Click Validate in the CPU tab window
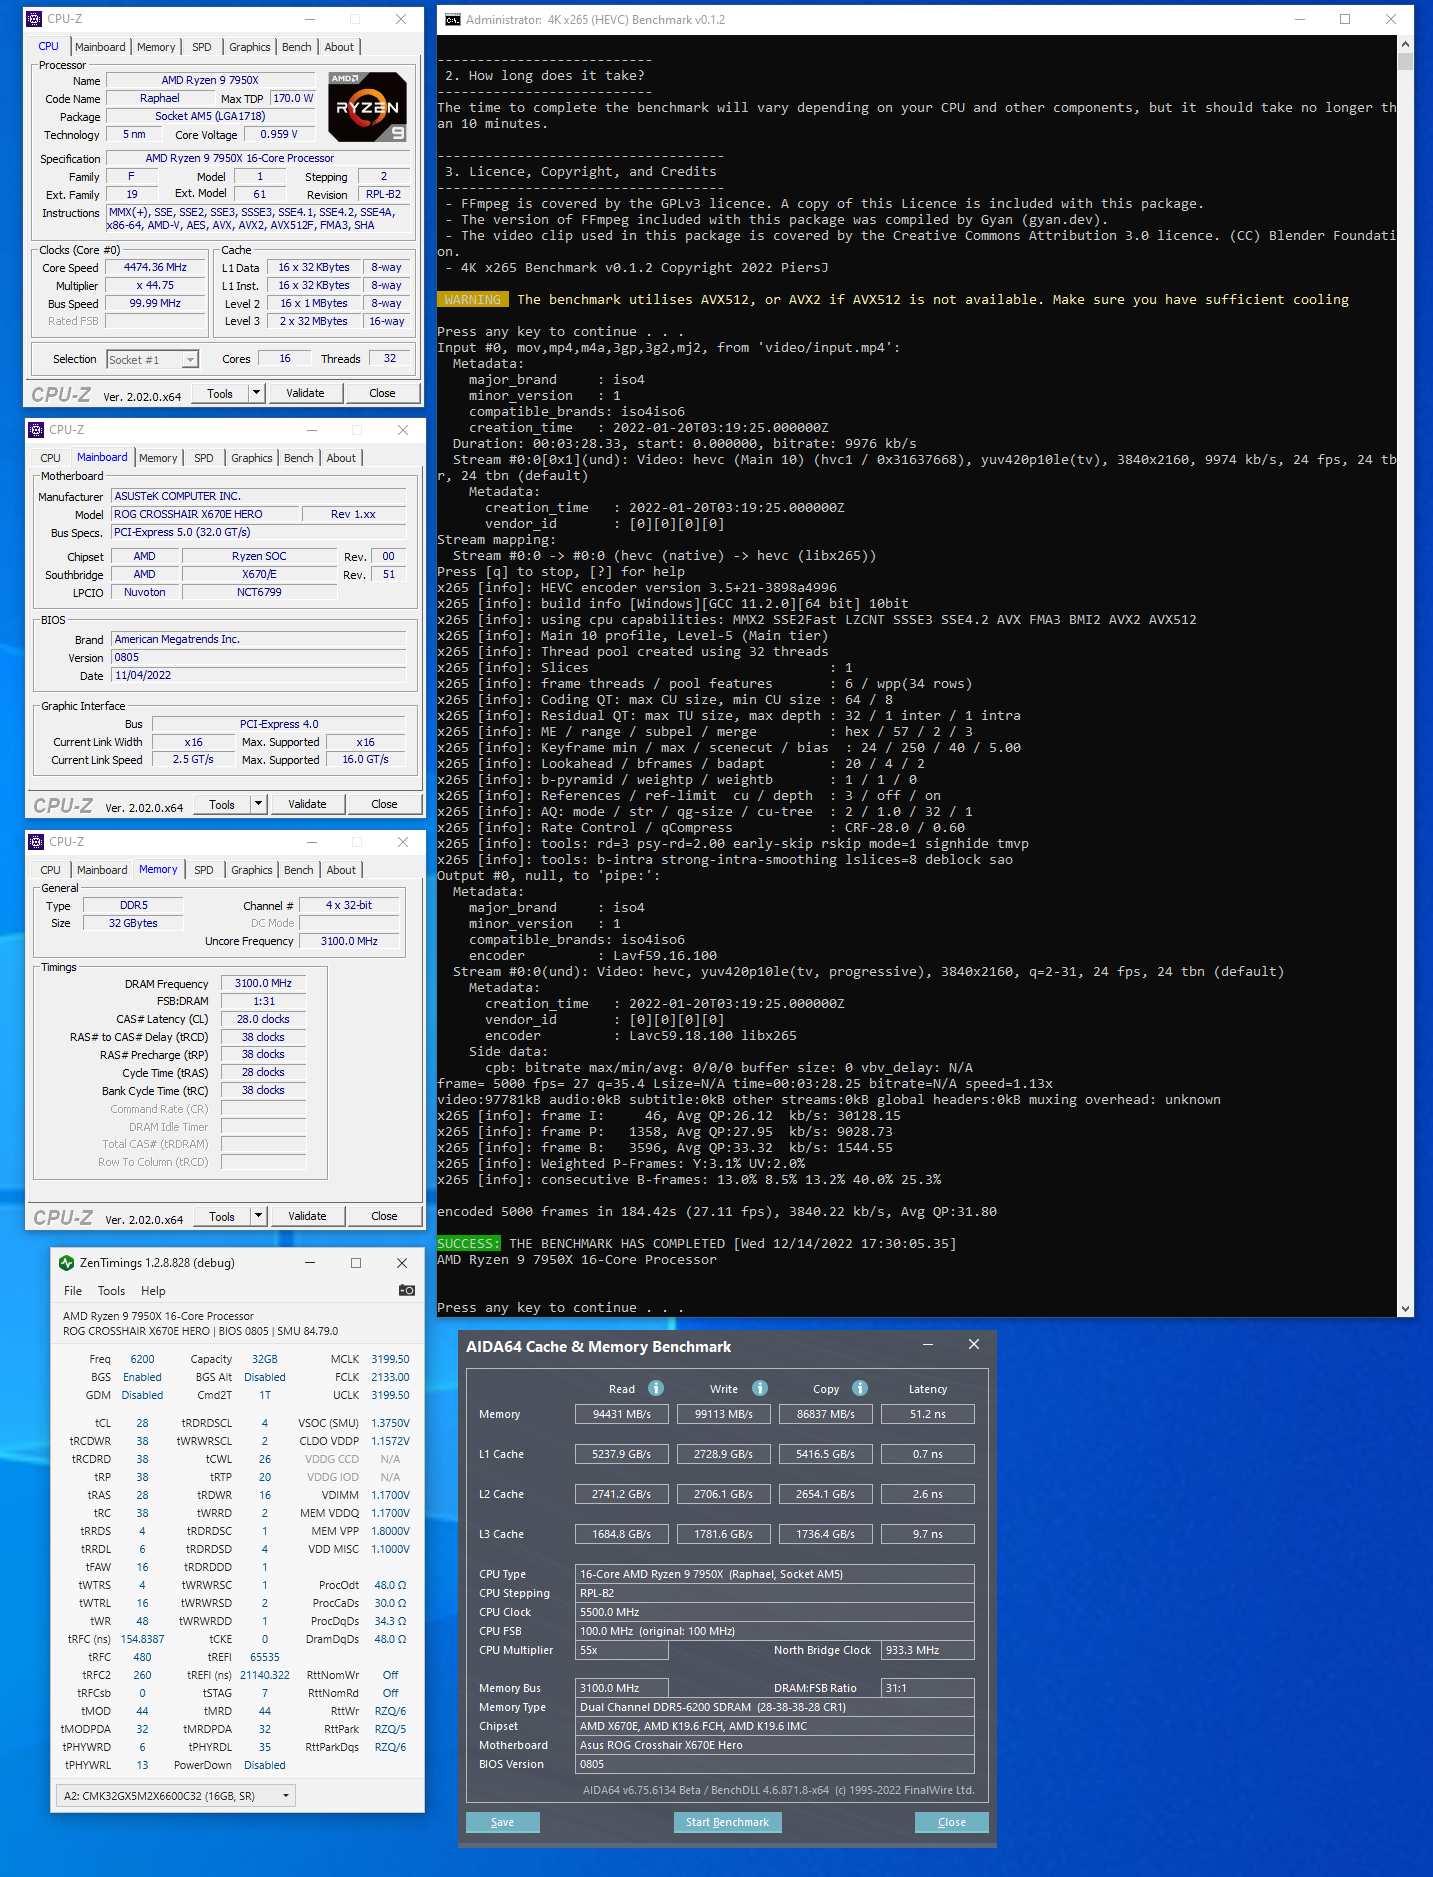Viewport: 1433px width, 1877px height. pos(305,393)
